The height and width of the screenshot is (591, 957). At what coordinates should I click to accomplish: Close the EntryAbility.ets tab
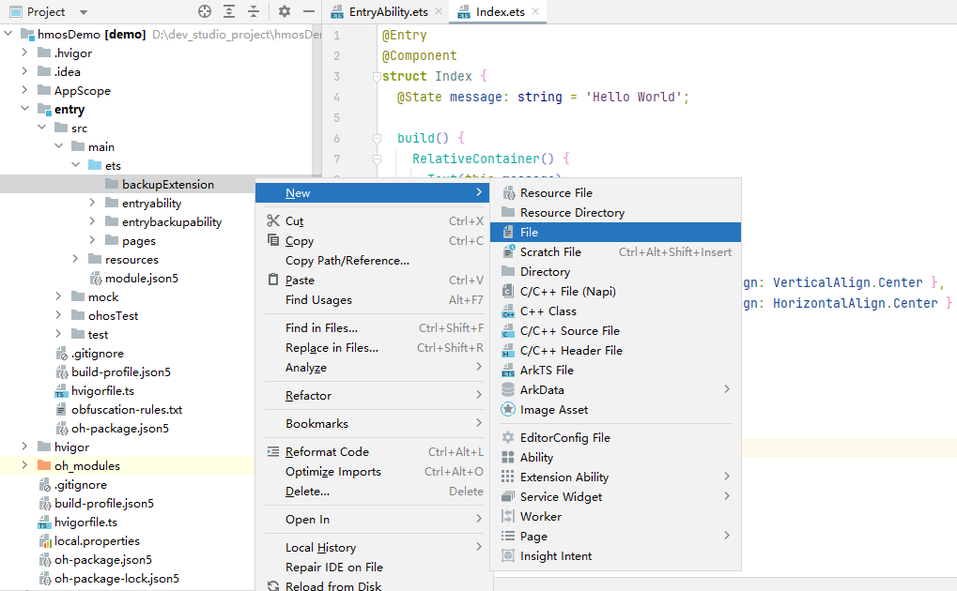[438, 12]
